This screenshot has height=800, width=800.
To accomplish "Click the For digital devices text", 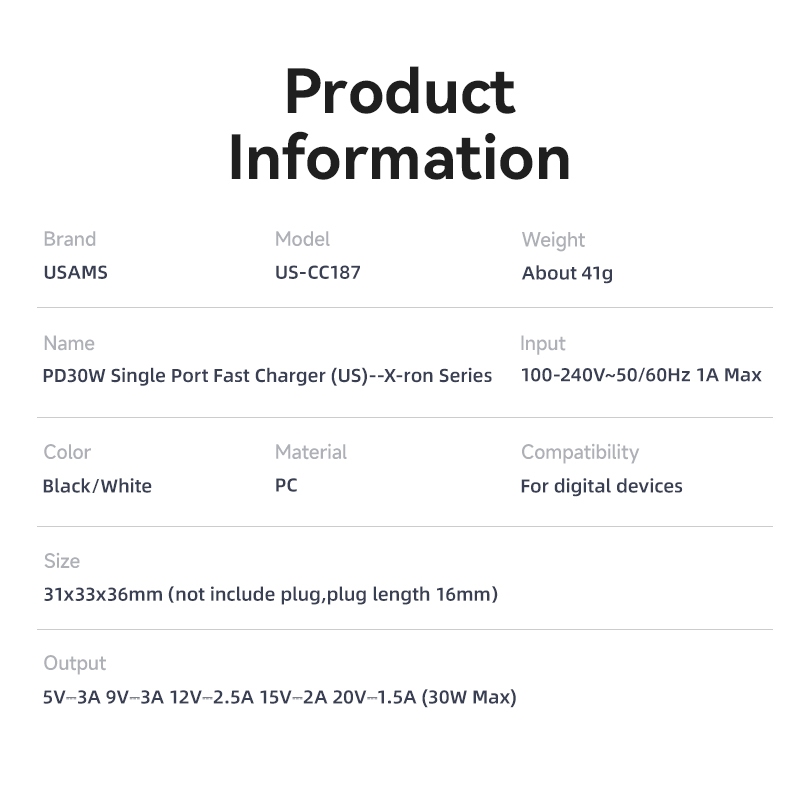I will click(x=602, y=487).
